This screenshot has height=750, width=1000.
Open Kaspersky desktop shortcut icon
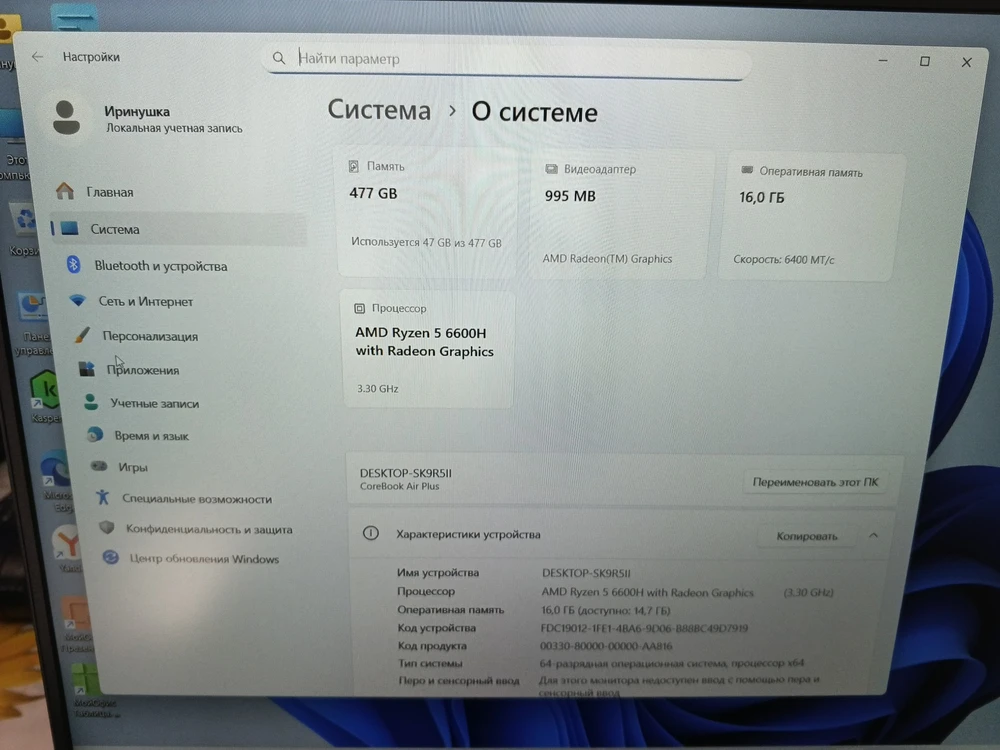pos(45,391)
